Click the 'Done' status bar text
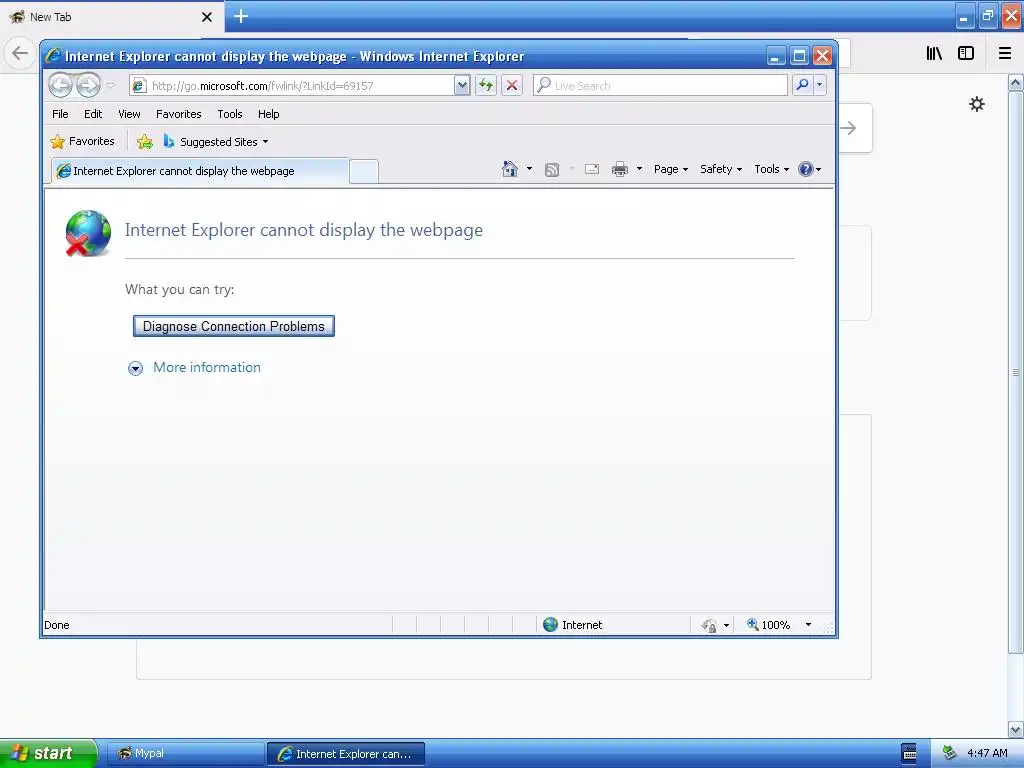Viewport: 1024px width, 768px height. point(57,625)
